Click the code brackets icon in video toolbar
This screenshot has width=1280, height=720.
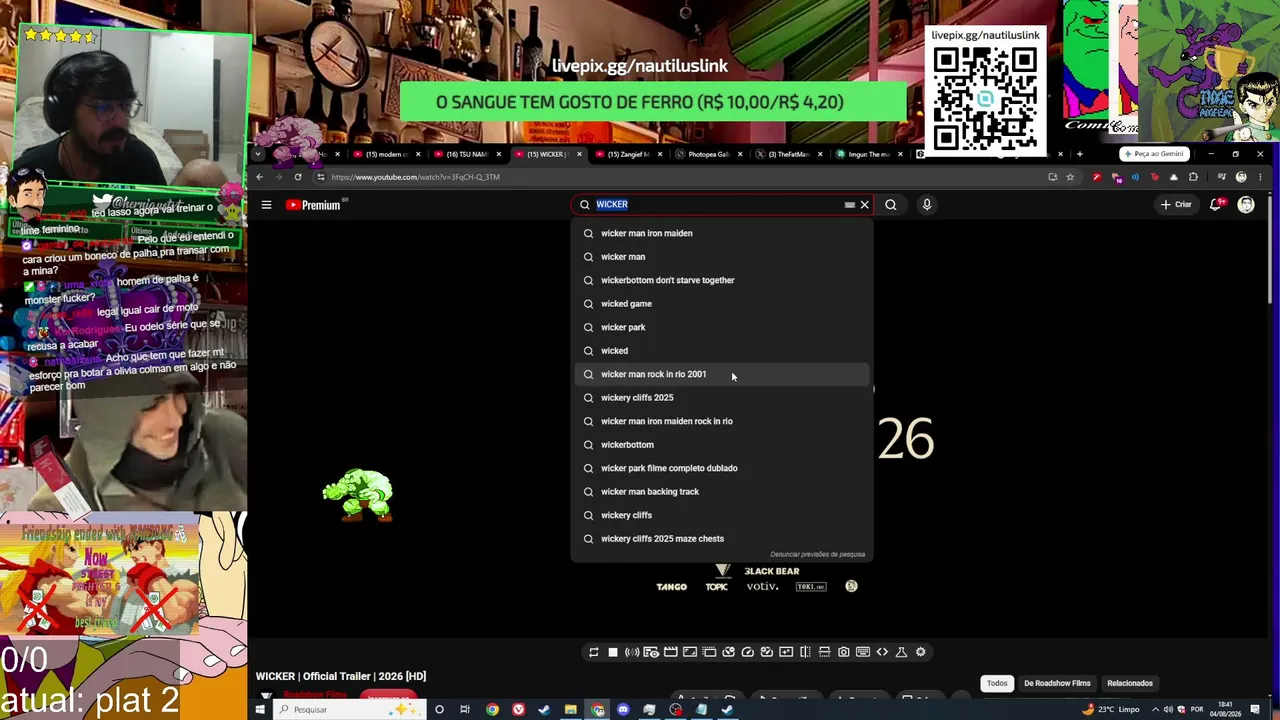(882, 652)
